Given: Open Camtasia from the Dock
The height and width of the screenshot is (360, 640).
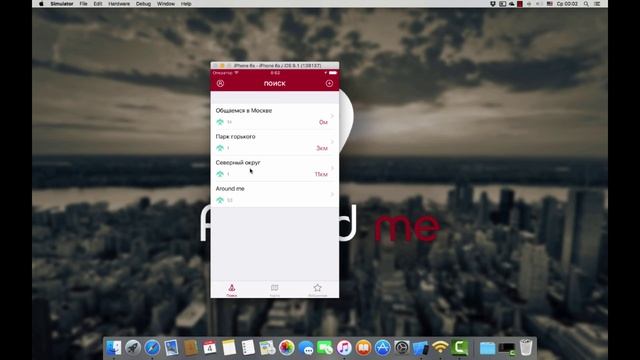Looking at the screenshot, I should [x=460, y=348].
